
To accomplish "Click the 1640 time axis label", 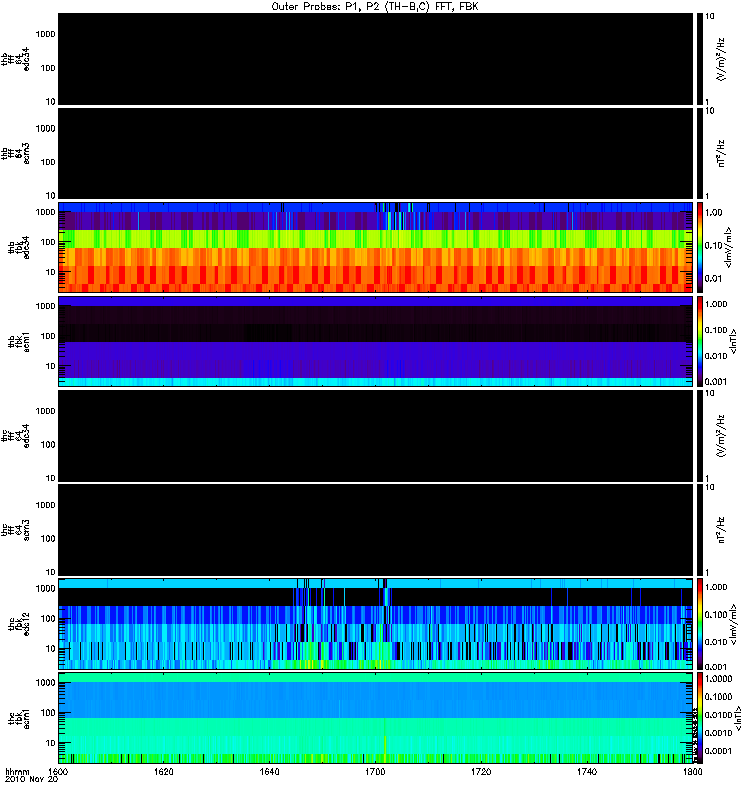I will [269, 771].
